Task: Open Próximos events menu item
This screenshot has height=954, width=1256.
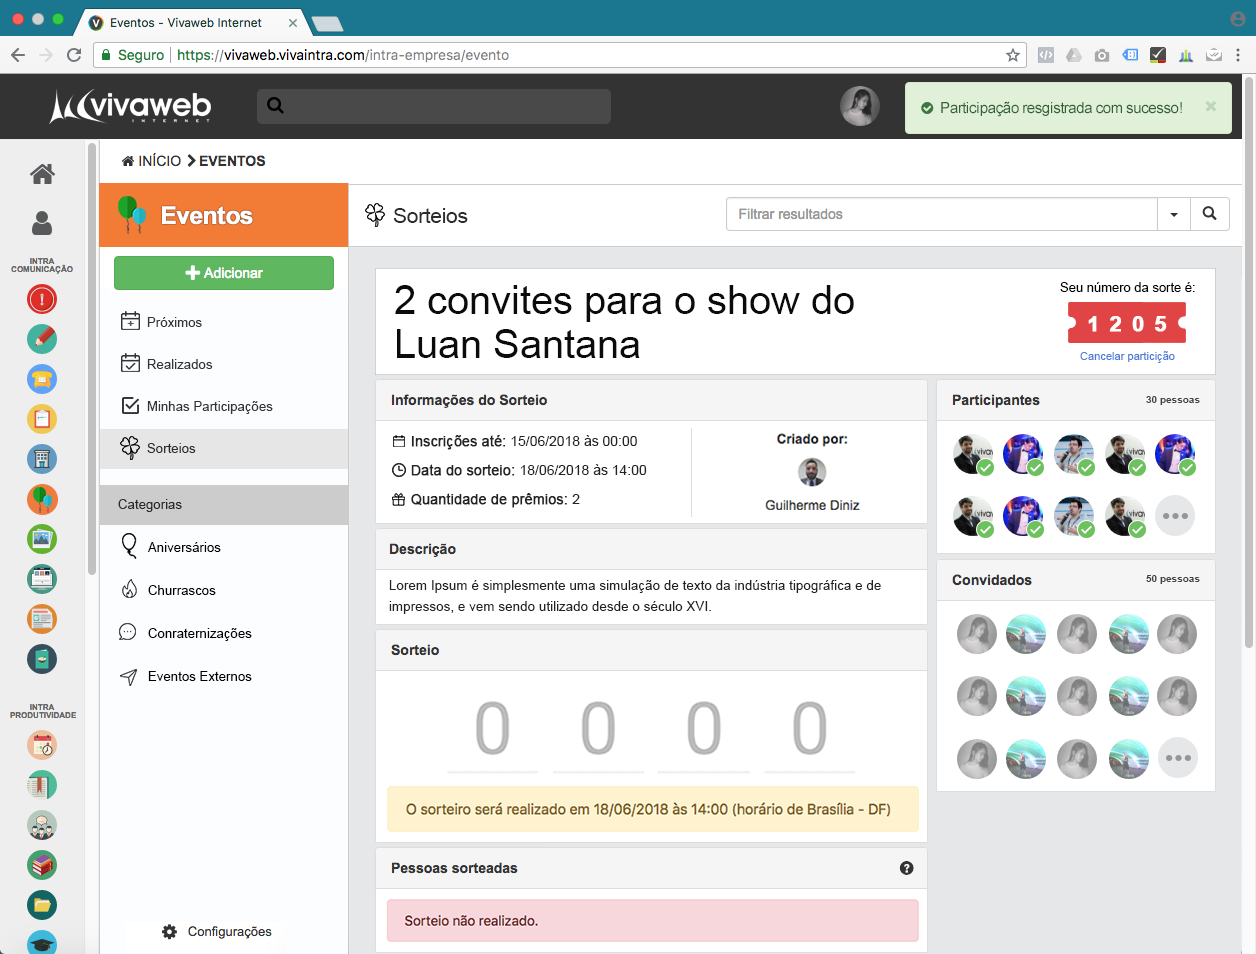Action: coord(174,322)
